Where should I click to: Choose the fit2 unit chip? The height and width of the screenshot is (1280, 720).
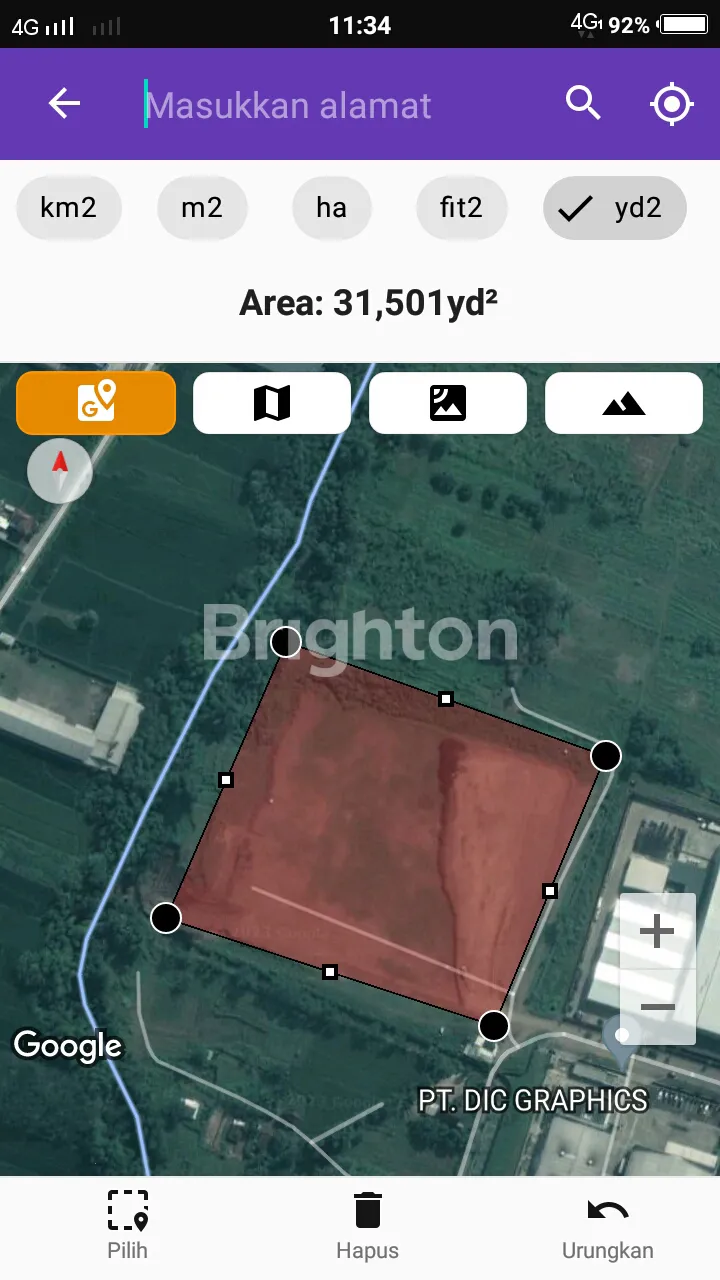461,208
